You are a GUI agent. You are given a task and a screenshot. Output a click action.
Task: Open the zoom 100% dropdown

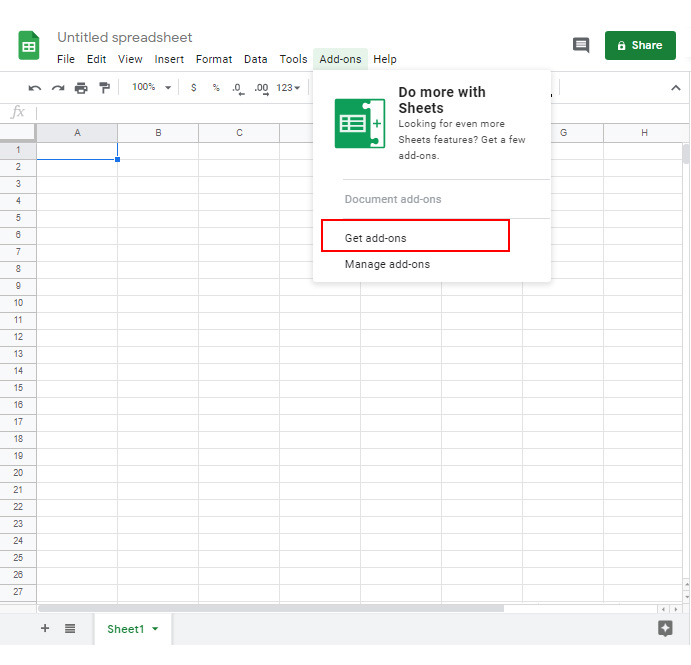tap(151, 87)
